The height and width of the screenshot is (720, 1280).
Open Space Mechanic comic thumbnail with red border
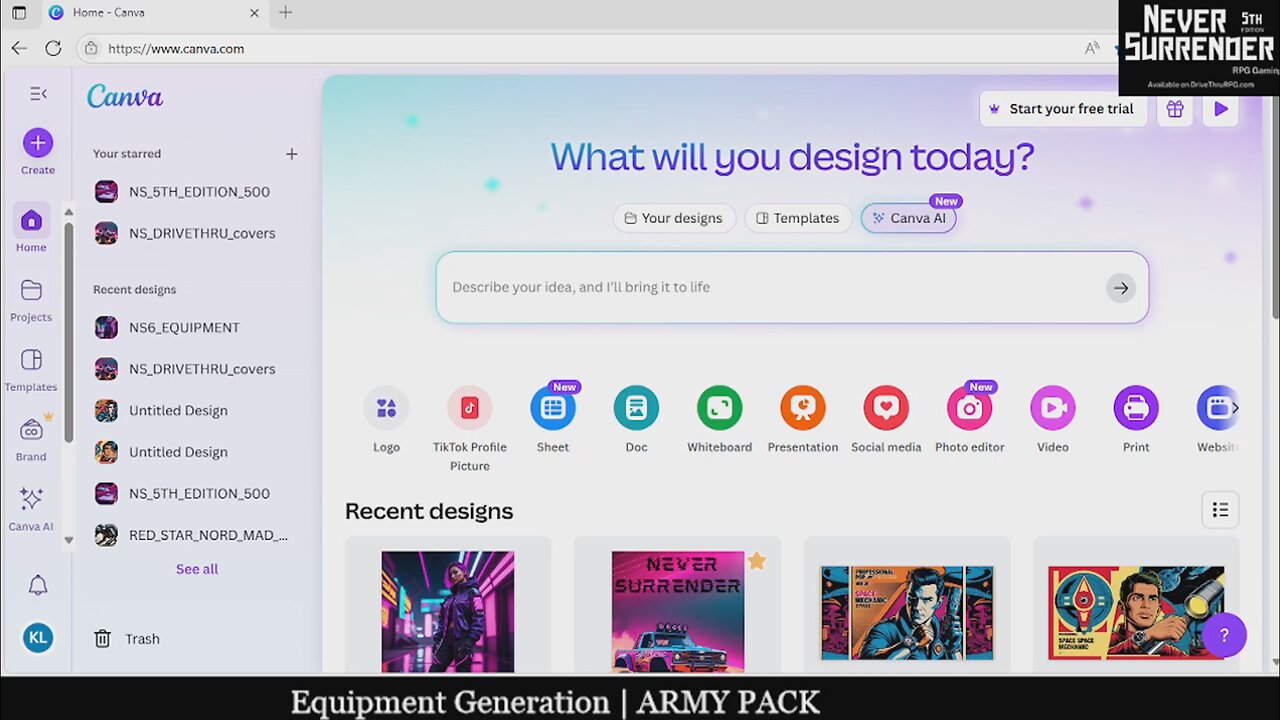point(1136,613)
